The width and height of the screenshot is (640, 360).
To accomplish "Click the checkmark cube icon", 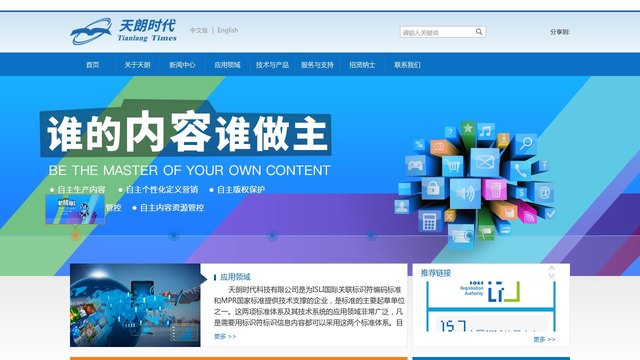I will 550,213.
